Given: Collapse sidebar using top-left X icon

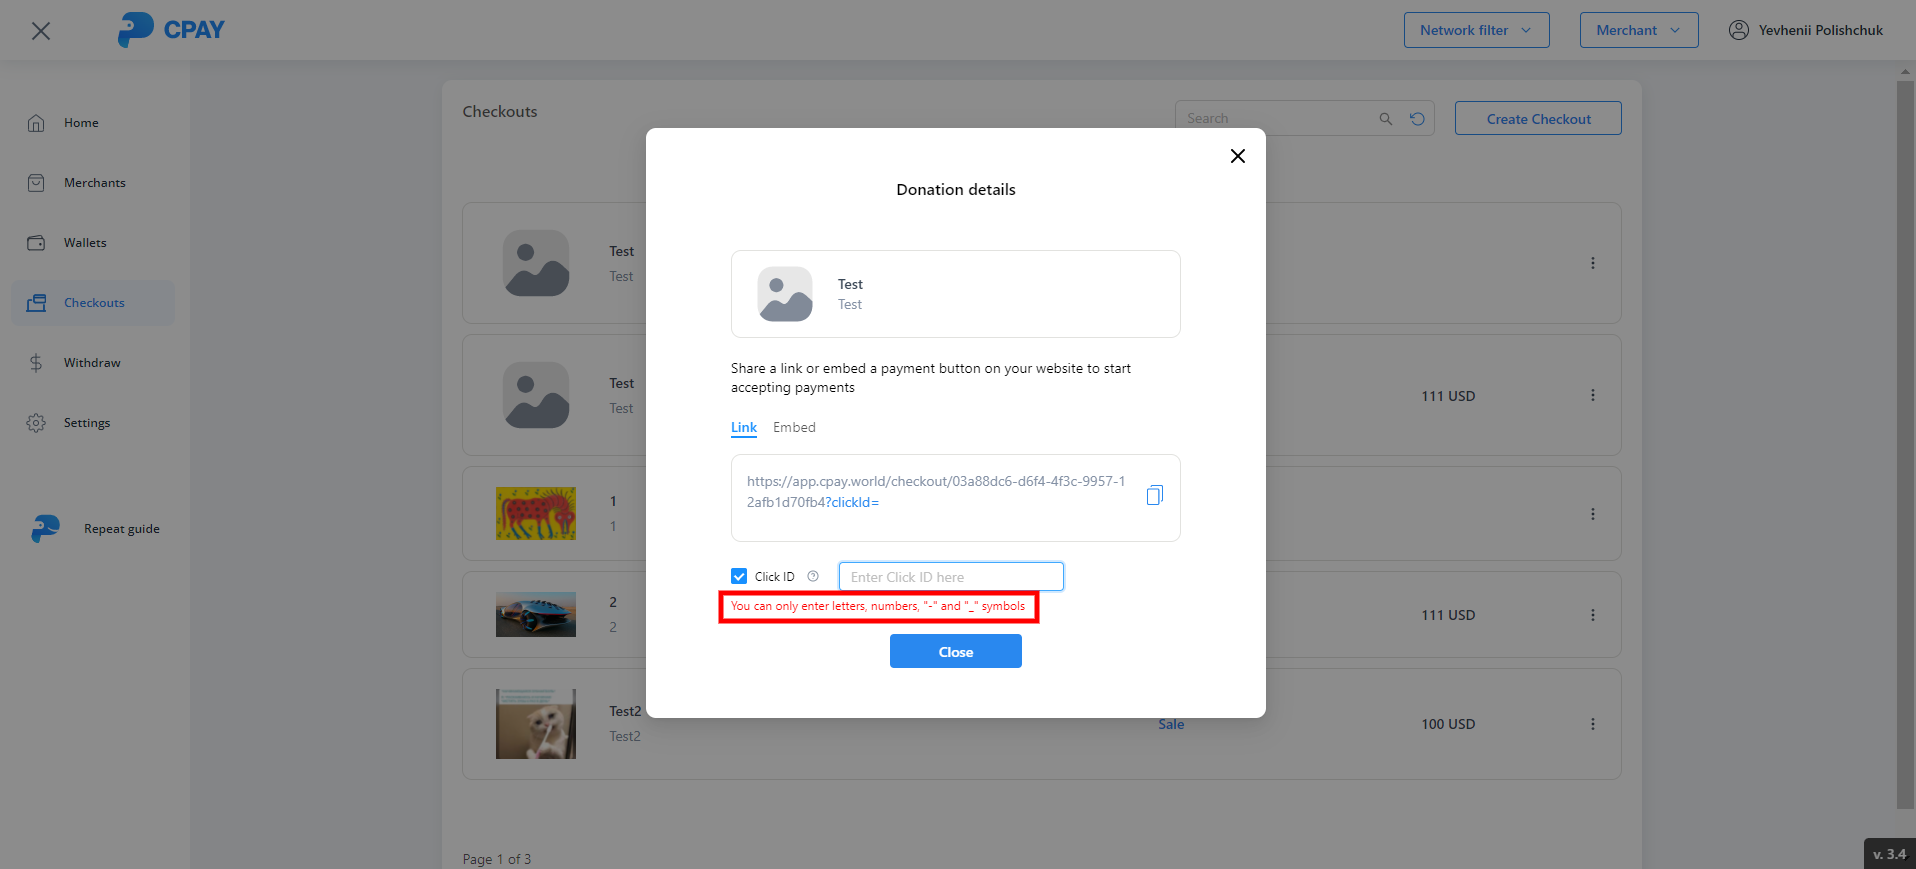Looking at the screenshot, I should pyautogui.click(x=41, y=31).
